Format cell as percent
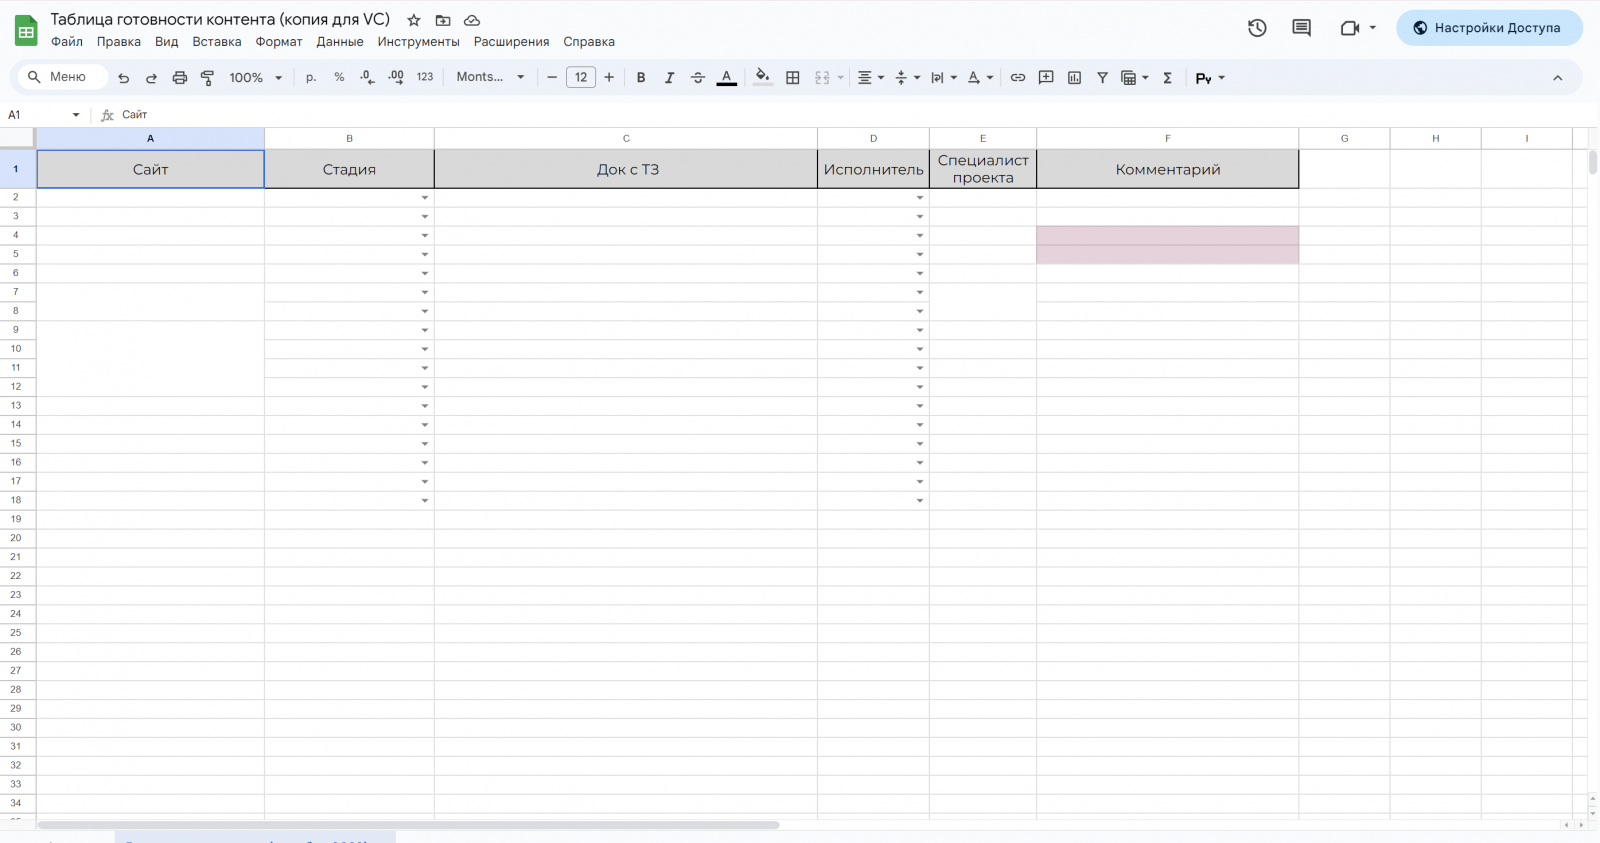Image resolution: width=1600 pixels, height=843 pixels. pyautogui.click(x=339, y=78)
